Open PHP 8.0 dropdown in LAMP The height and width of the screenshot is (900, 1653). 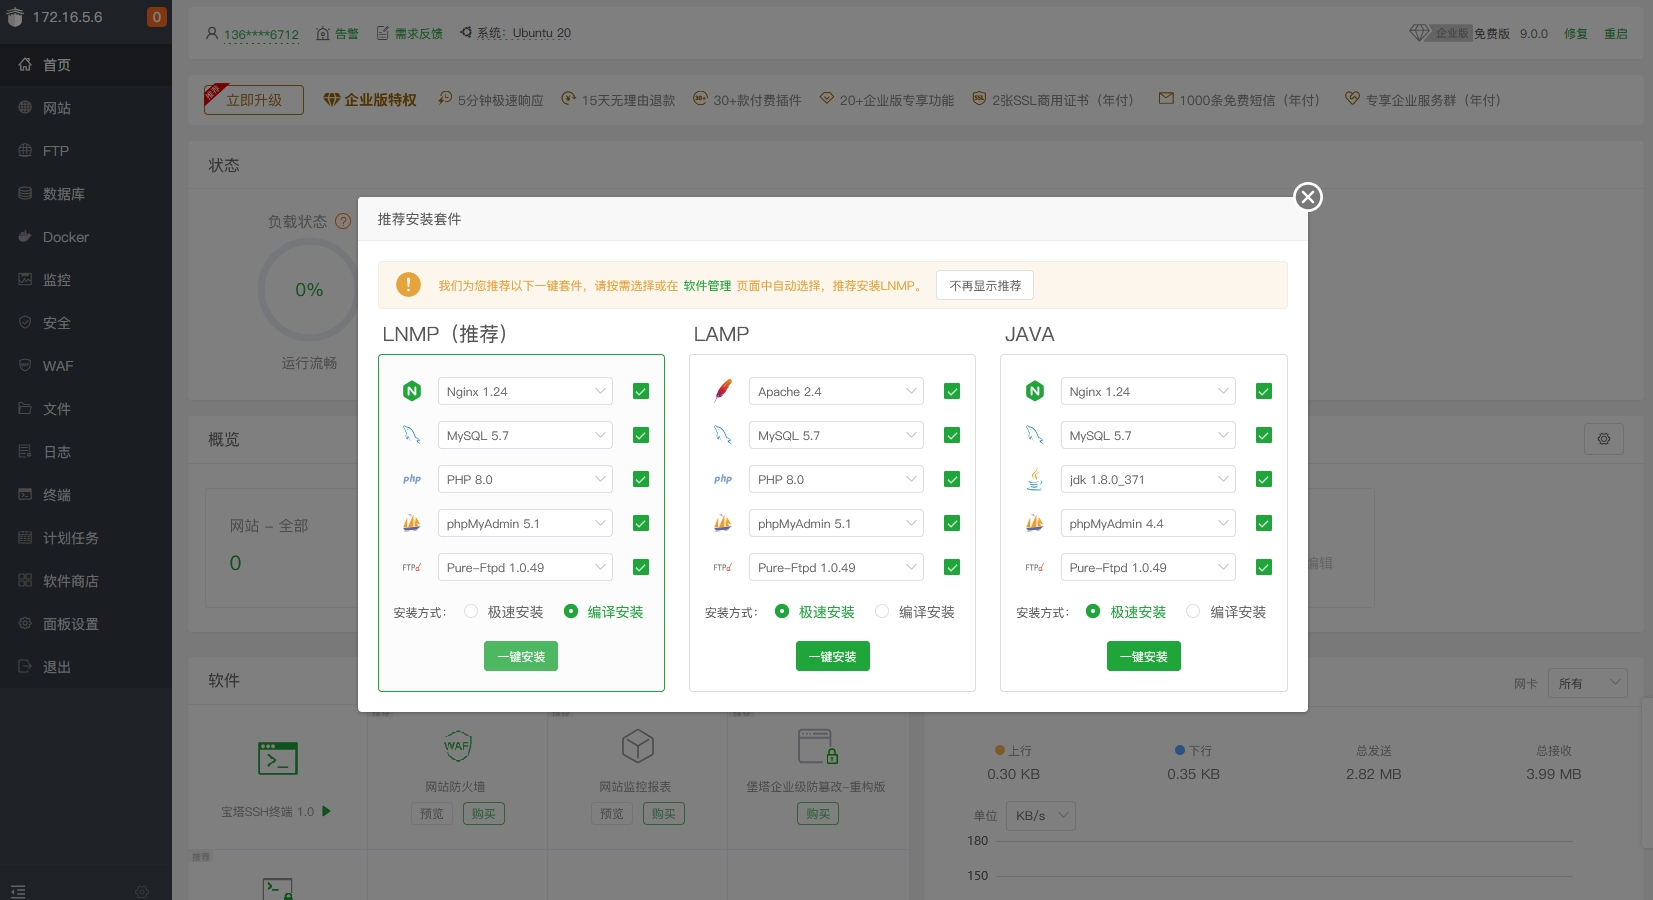[836, 479]
